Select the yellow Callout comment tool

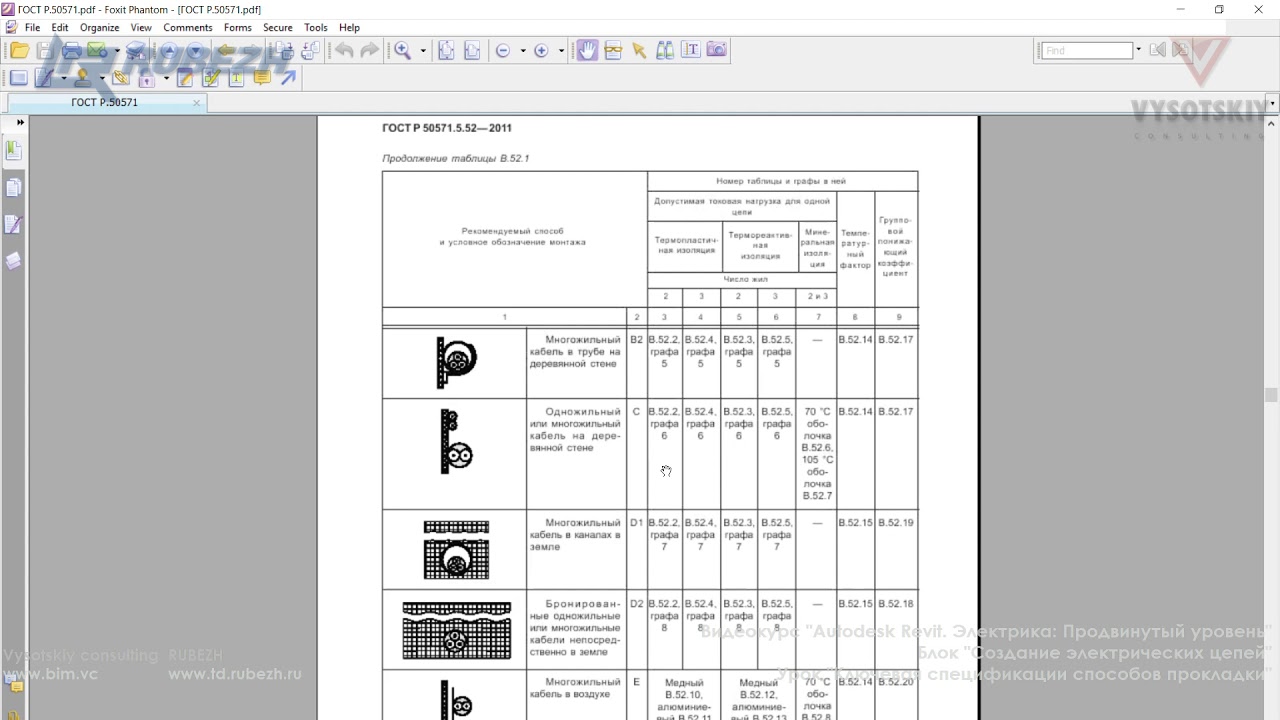pos(262,78)
